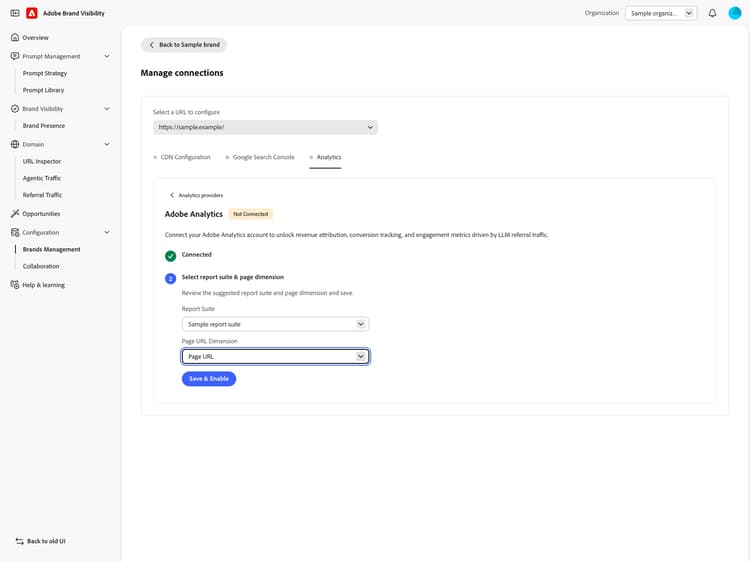The height and width of the screenshot is (562, 750).
Task: Collapse the Prompt Management section
Action: click(x=107, y=56)
